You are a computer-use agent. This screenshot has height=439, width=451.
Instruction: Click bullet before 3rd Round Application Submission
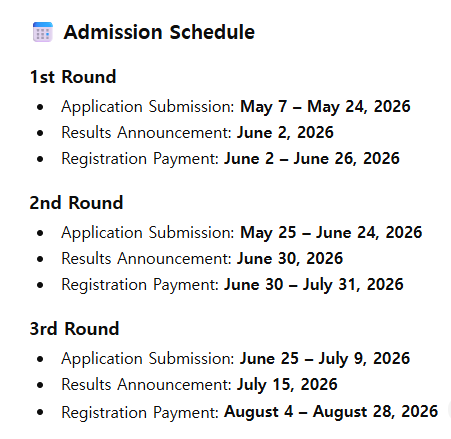click(x=40, y=359)
